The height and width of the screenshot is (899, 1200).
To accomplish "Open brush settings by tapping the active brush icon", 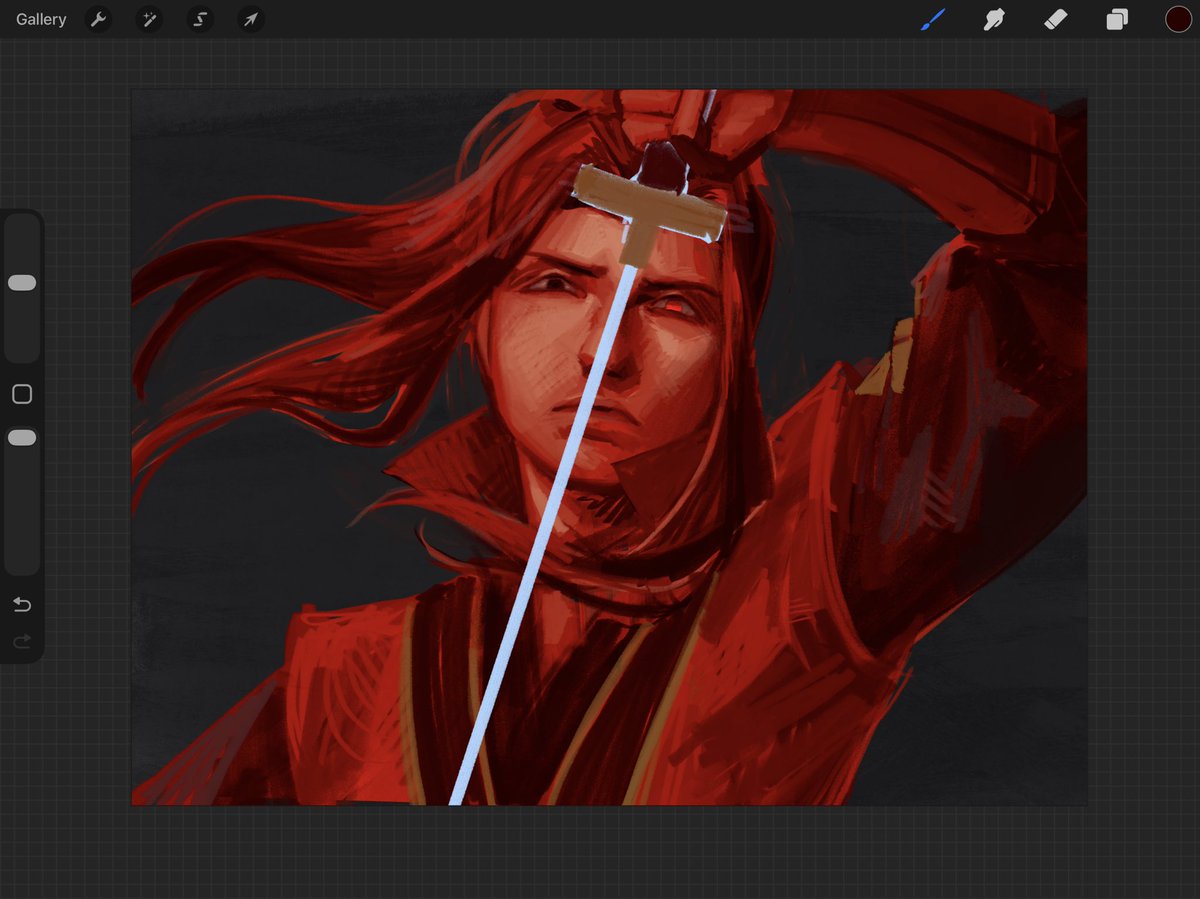I will [x=932, y=19].
